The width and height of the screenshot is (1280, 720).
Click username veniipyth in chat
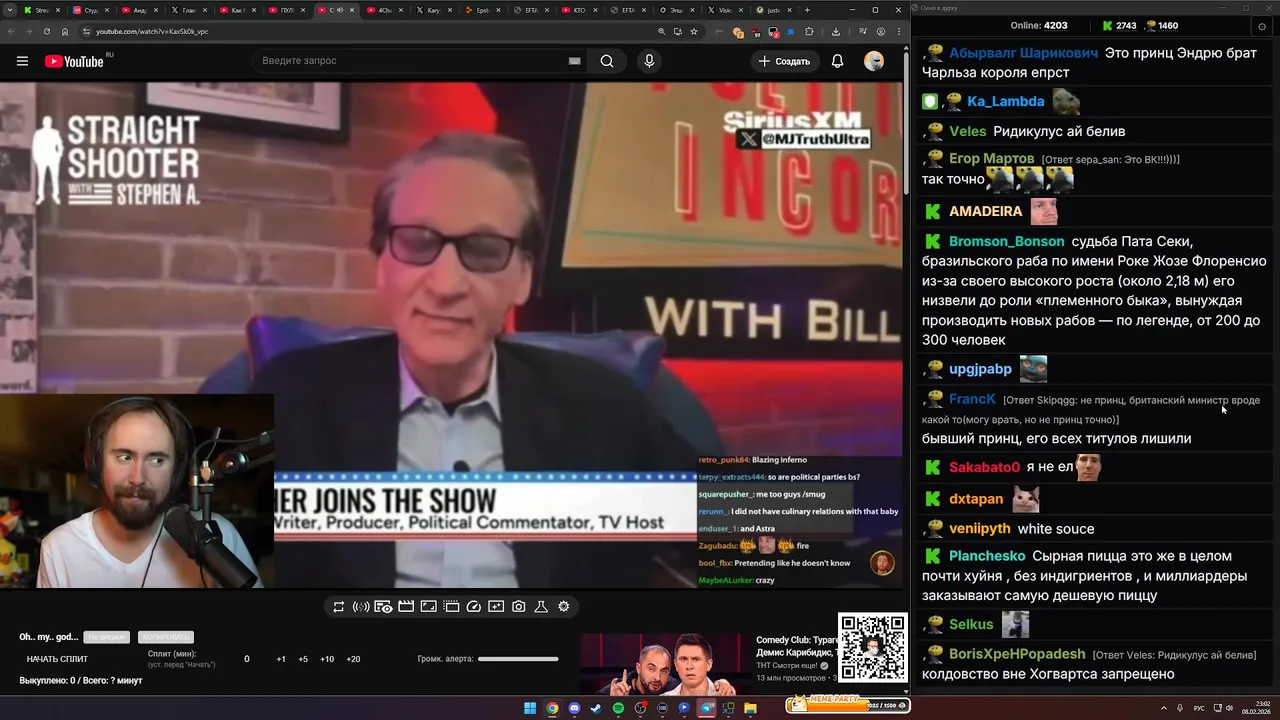click(x=980, y=528)
